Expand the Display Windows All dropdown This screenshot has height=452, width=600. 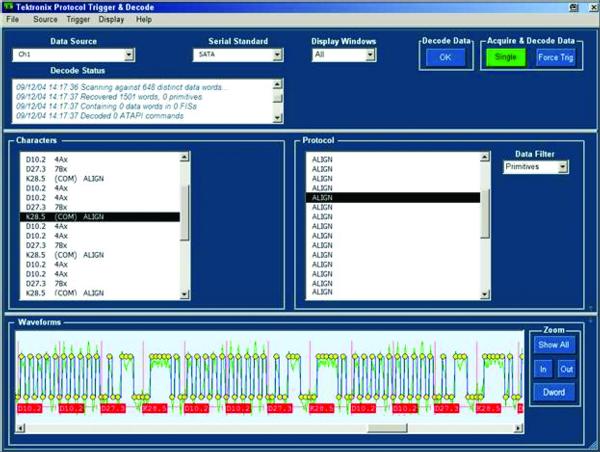[370, 55]
